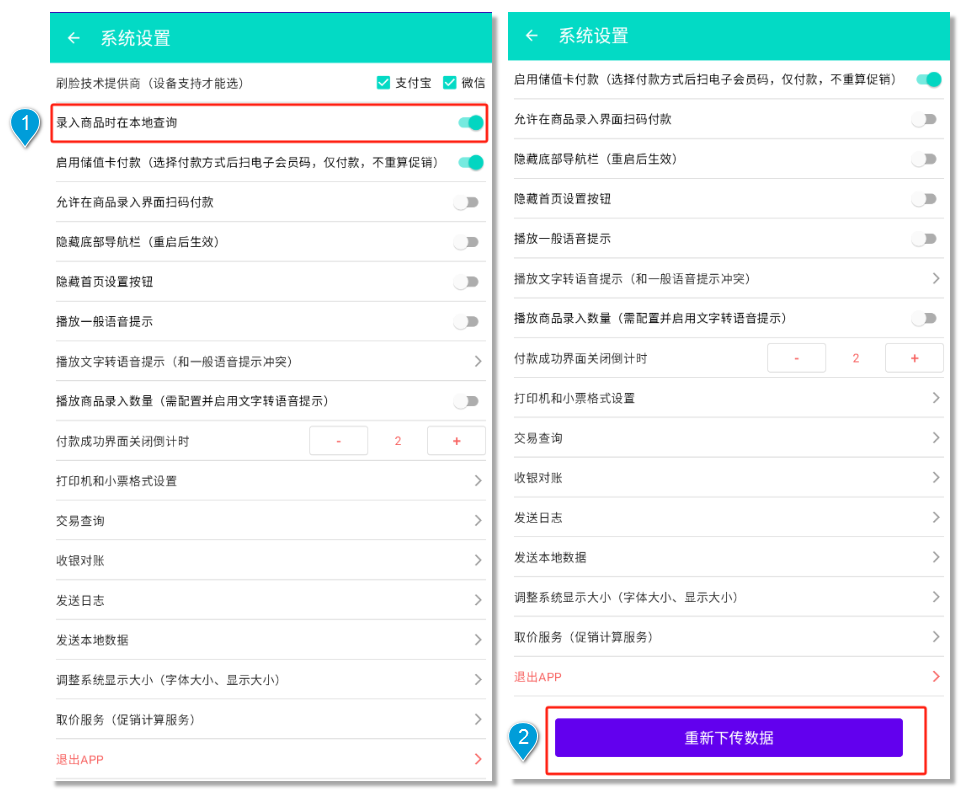Click countdown value 2 in left panel
The height and width of the screenshot is (798, 969).
click(x=397, y=441)
